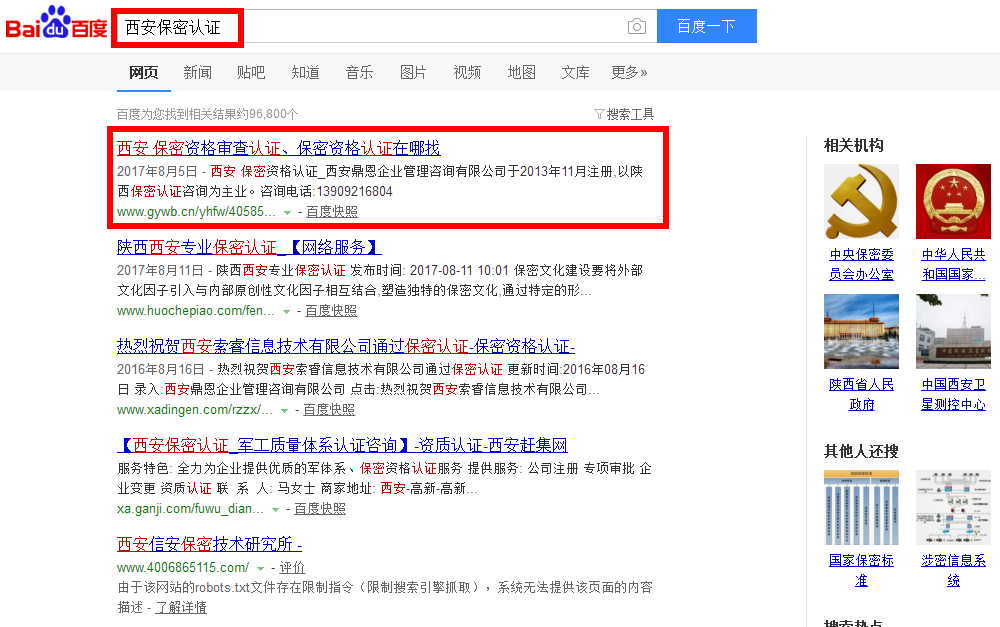
Task: Go to the 地图 tab
Action: click(x=521, y=73)
